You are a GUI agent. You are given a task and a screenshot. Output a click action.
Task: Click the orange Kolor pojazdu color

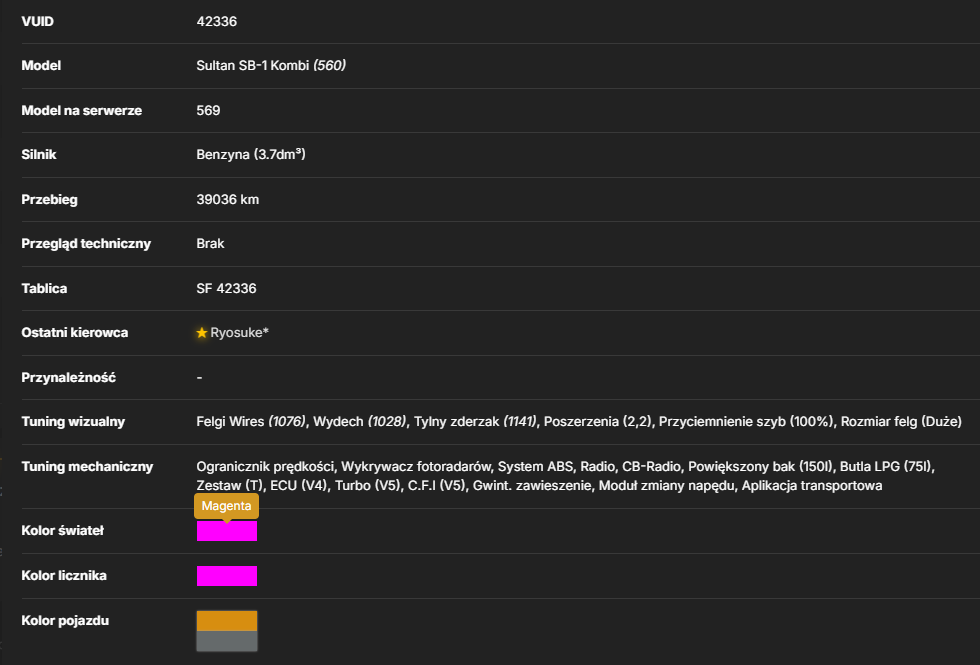tap(227, 621)
